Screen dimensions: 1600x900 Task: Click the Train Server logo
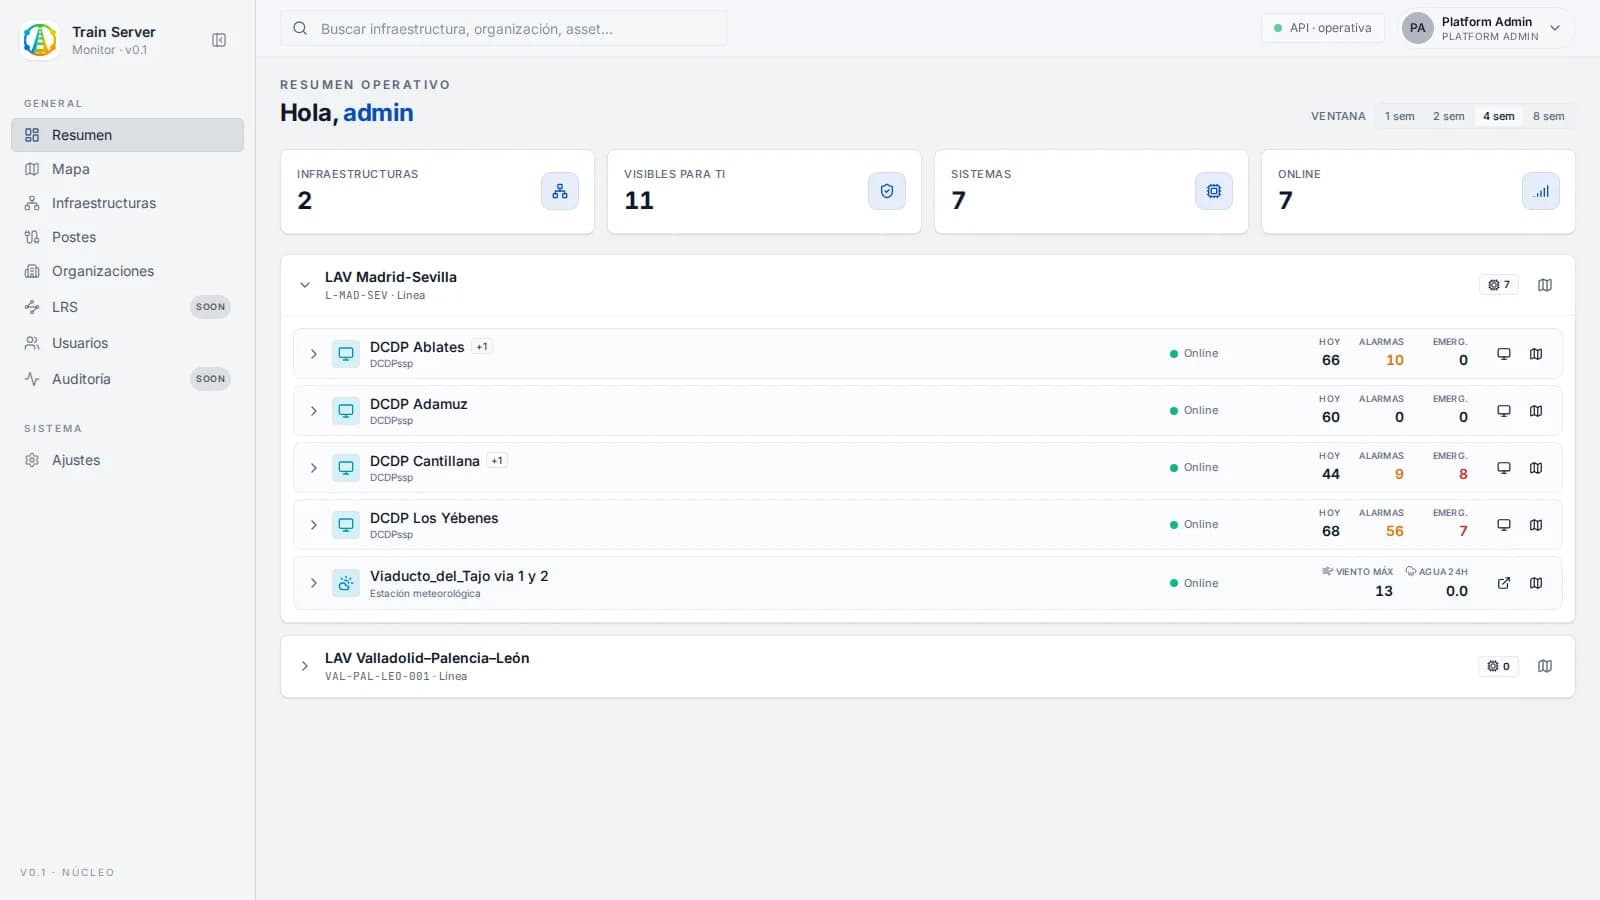pyautogui.click(x=40, y=40)
